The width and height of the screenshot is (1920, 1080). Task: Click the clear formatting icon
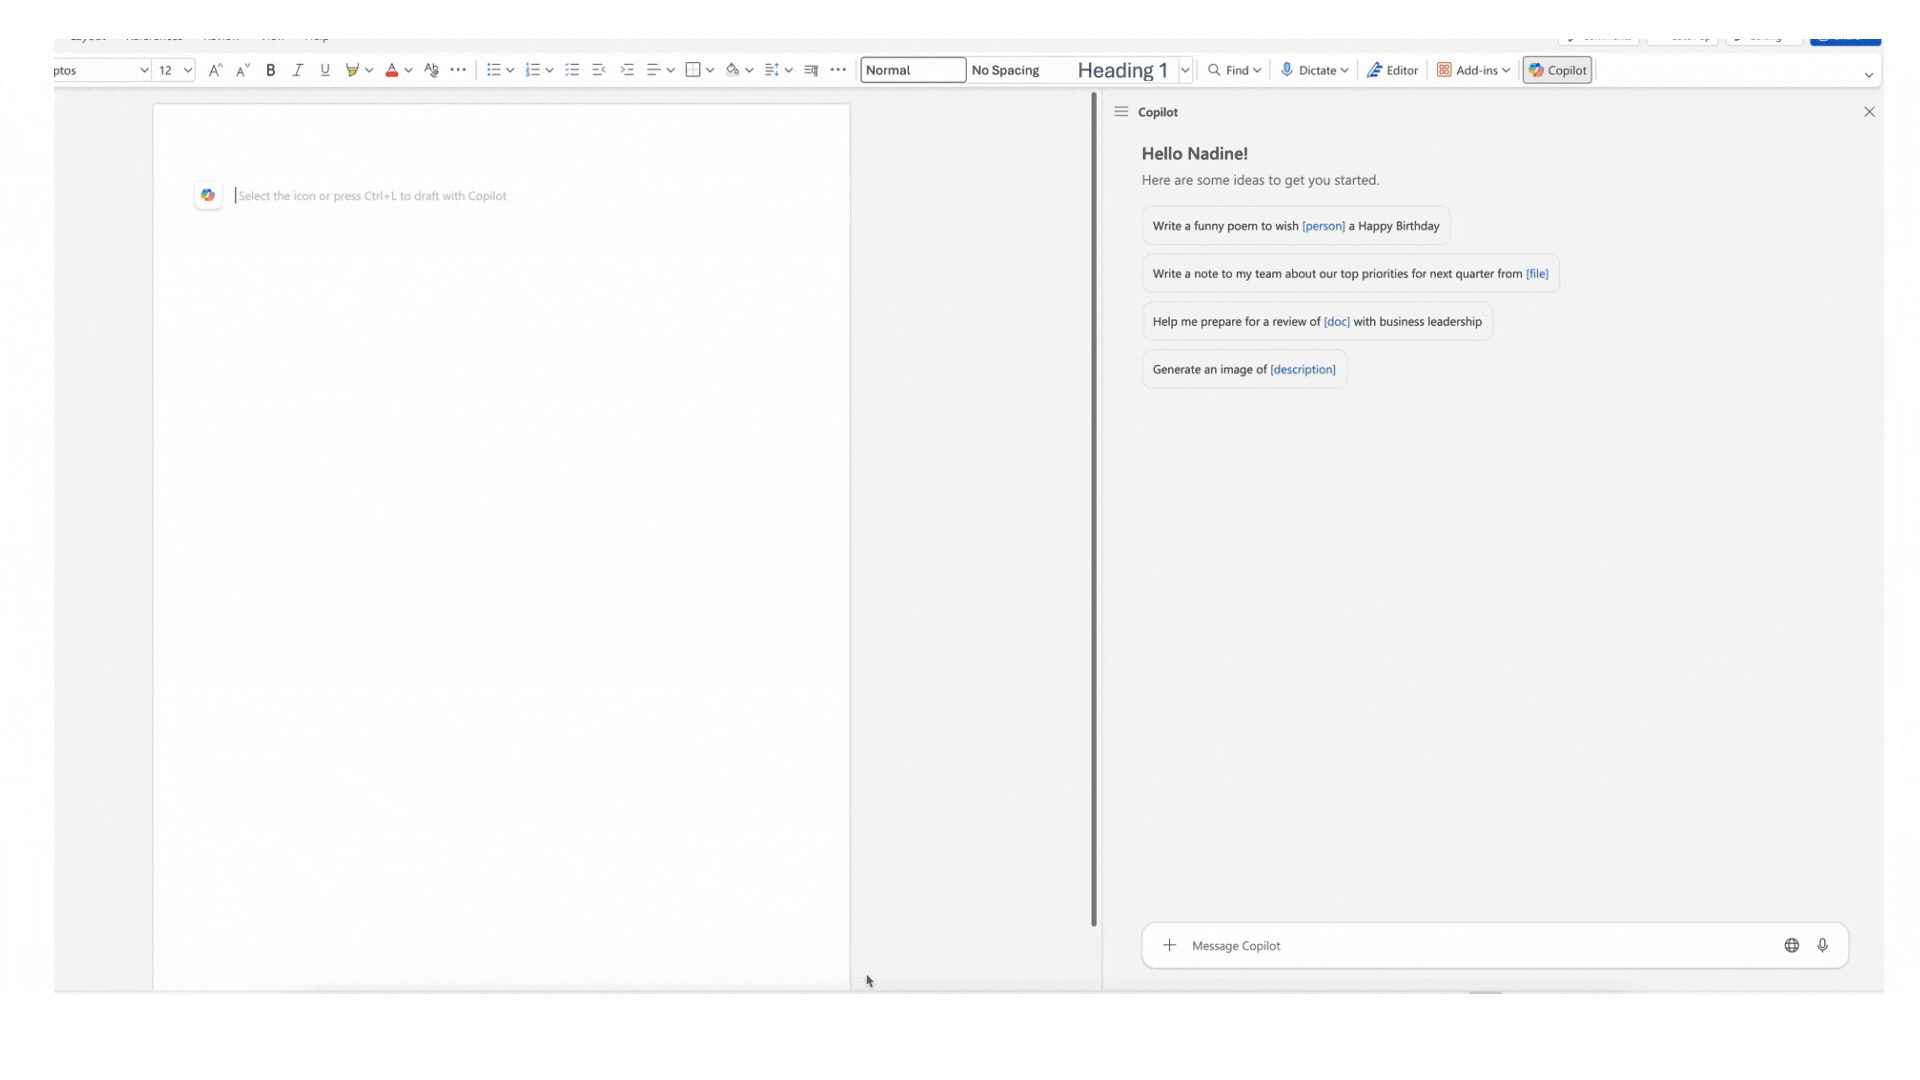coord(431,70)
